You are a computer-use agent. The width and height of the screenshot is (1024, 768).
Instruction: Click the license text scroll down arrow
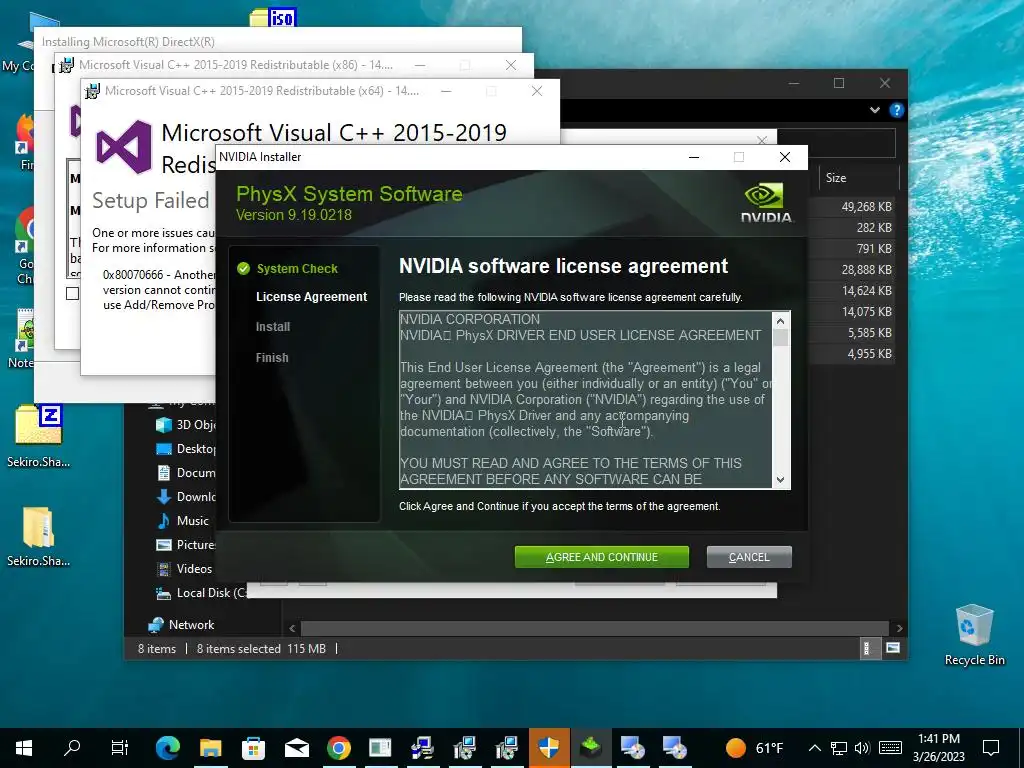pos(780,479)
